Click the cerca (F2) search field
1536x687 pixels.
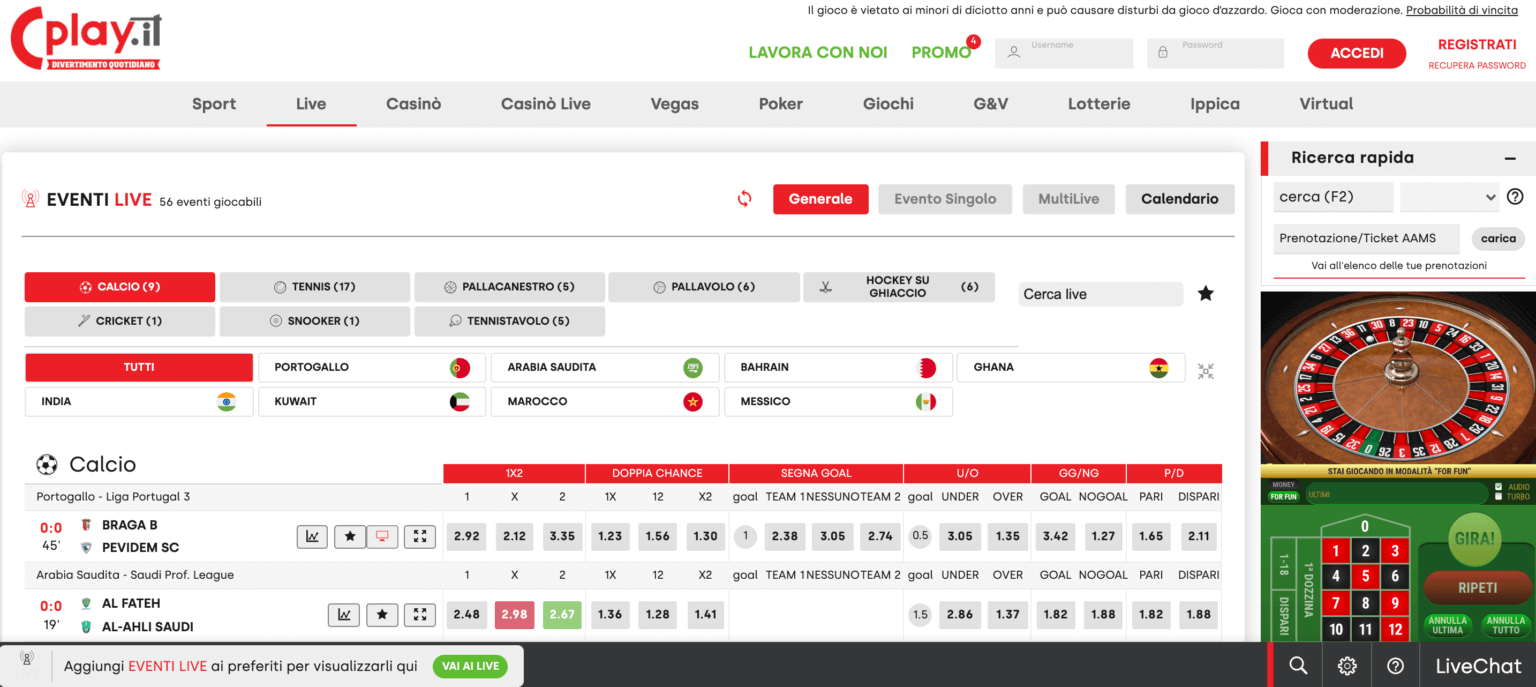(x=1333, y=197)
